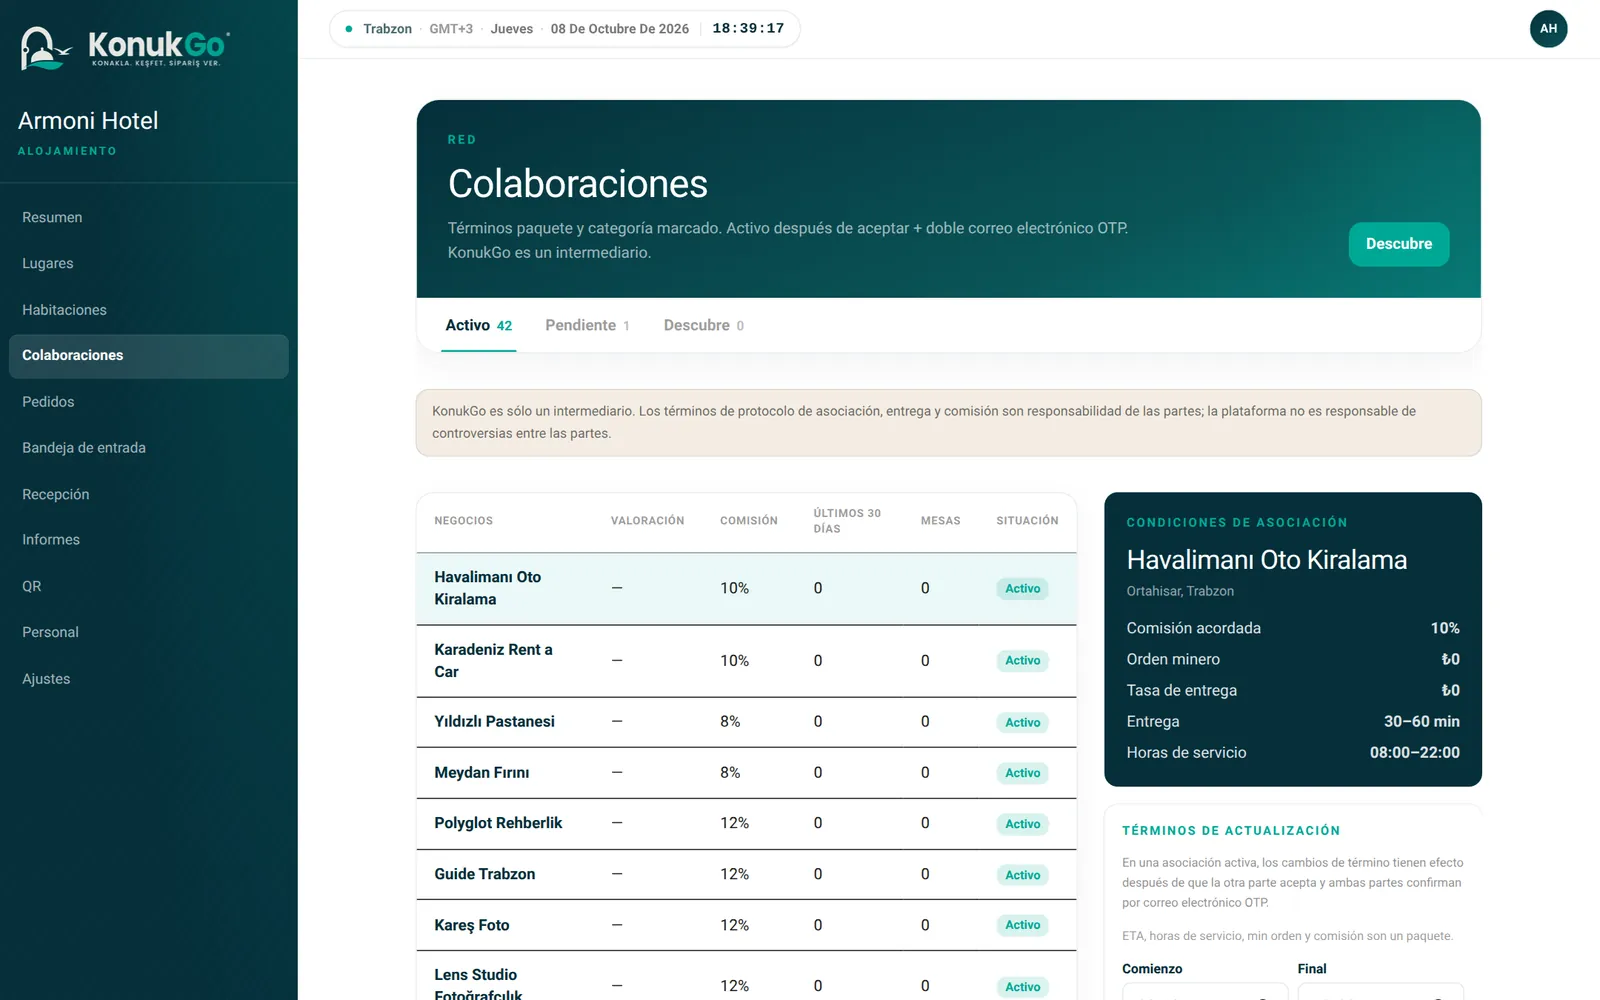Image resolution: width=1600 pixels, height=1000 pixels.
Task: Open Ajustes settings page
Action: coord(149,679)
